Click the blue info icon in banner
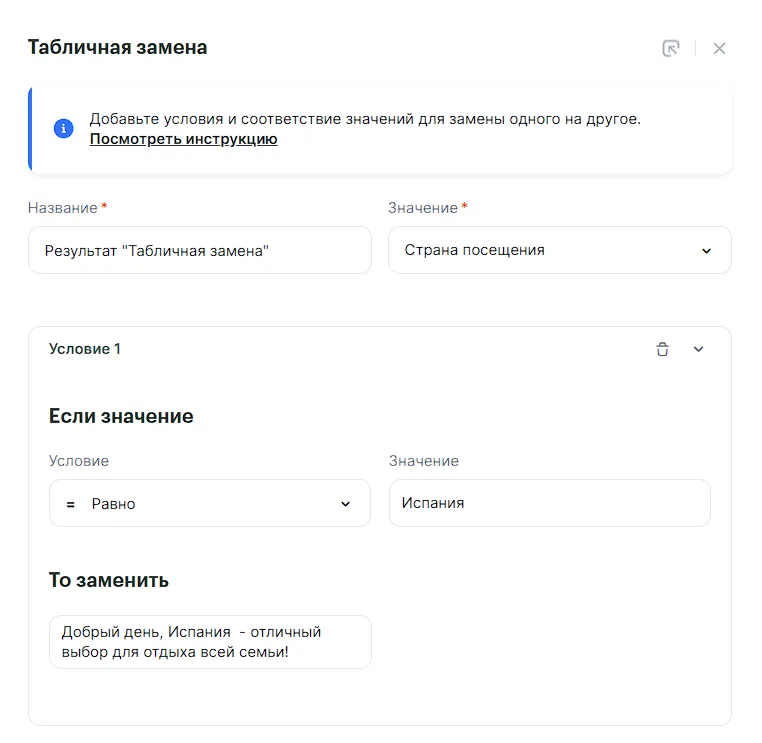Image resolution: width=762 pixels, height=743 pixels. point(63,129)
